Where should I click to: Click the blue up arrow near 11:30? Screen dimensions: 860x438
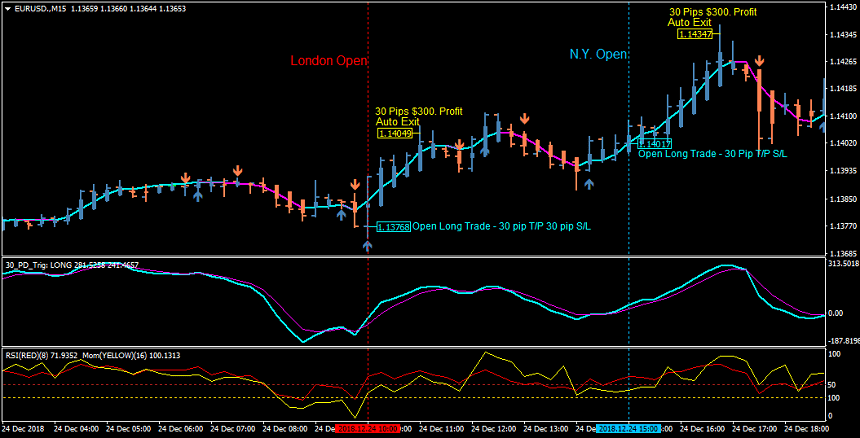[x=485, y=151]
